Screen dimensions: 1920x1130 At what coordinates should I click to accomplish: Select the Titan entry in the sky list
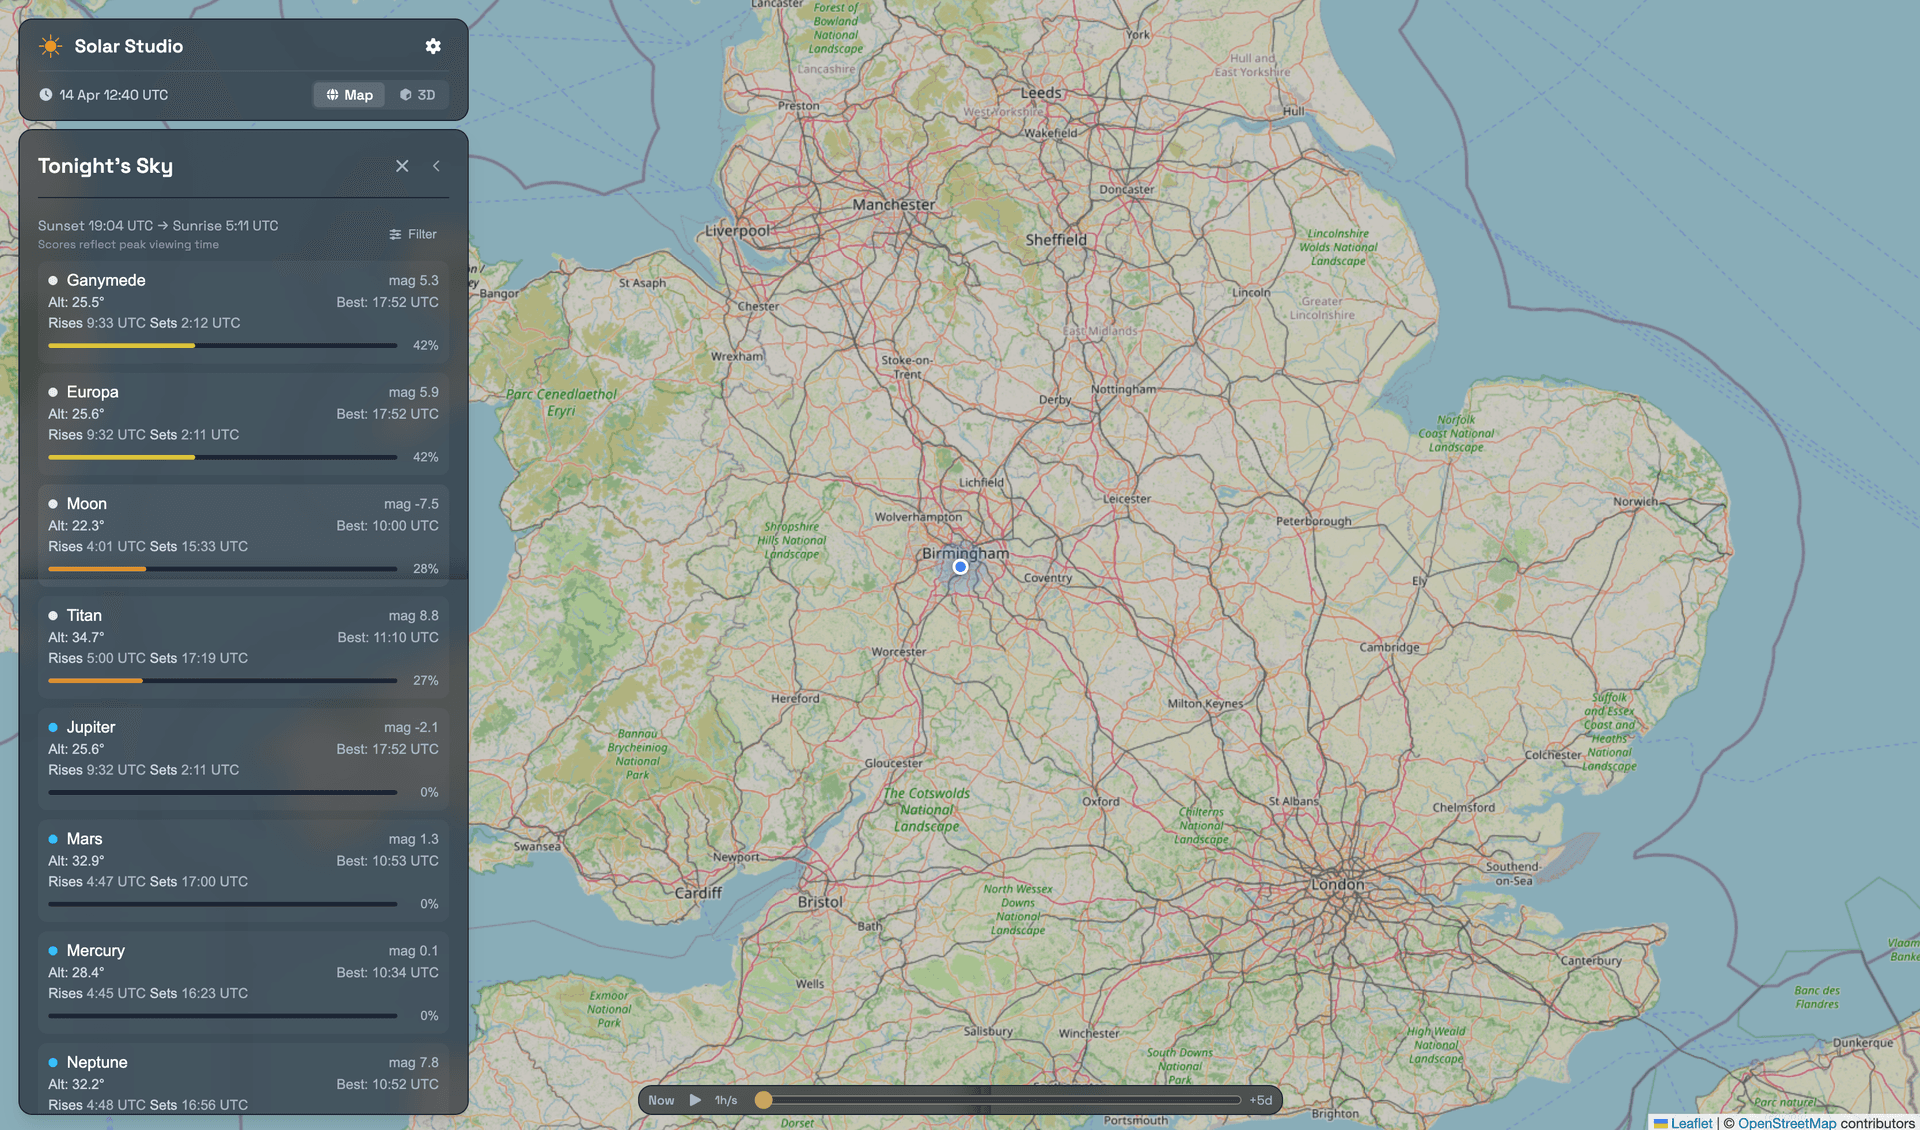240,646
